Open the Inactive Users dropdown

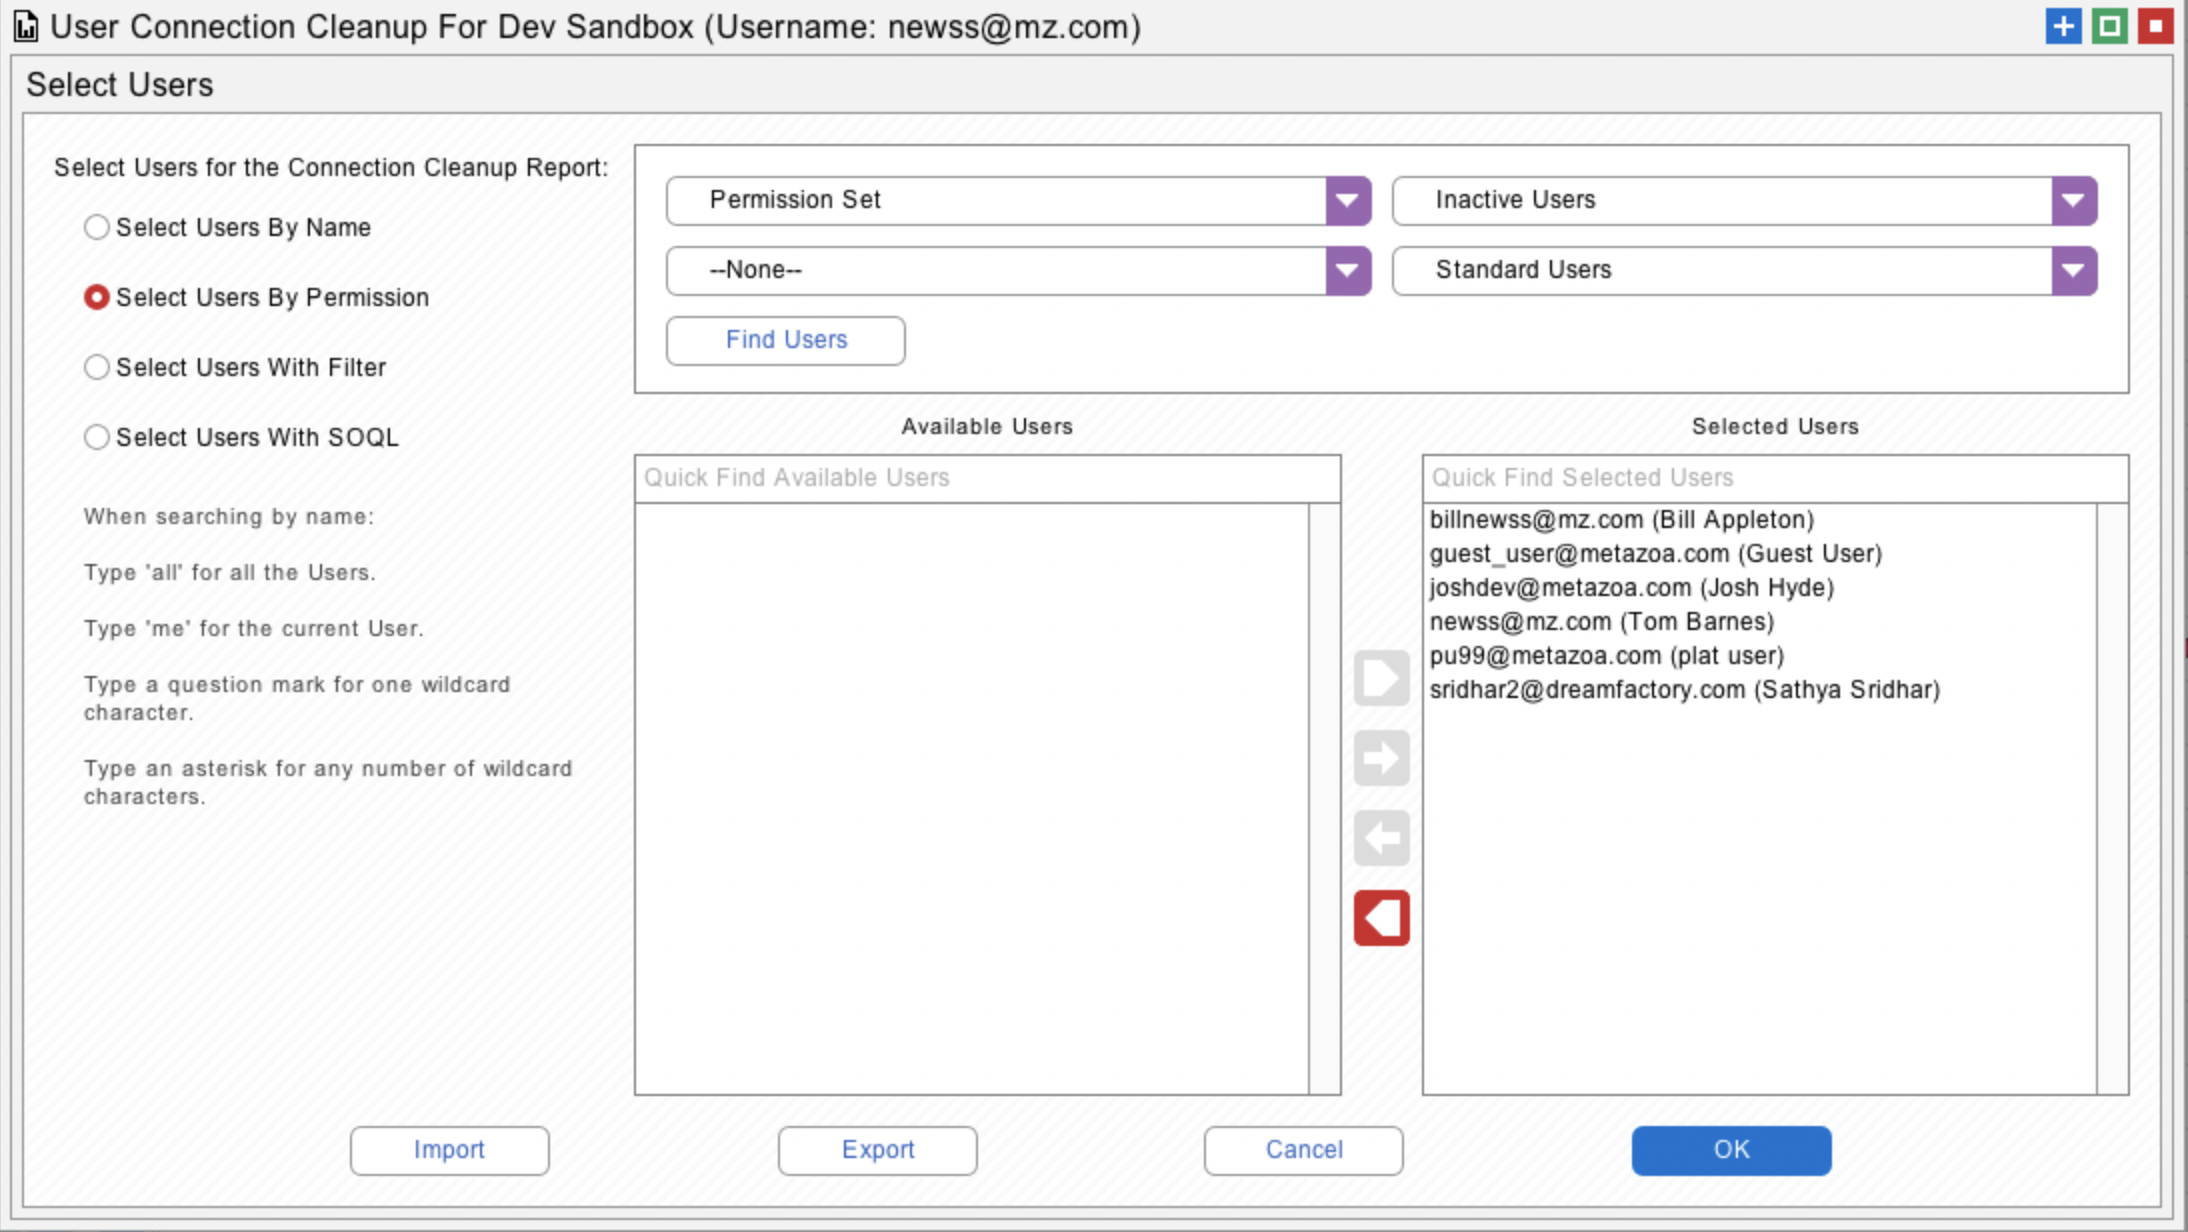click(x=1744, y=201)
